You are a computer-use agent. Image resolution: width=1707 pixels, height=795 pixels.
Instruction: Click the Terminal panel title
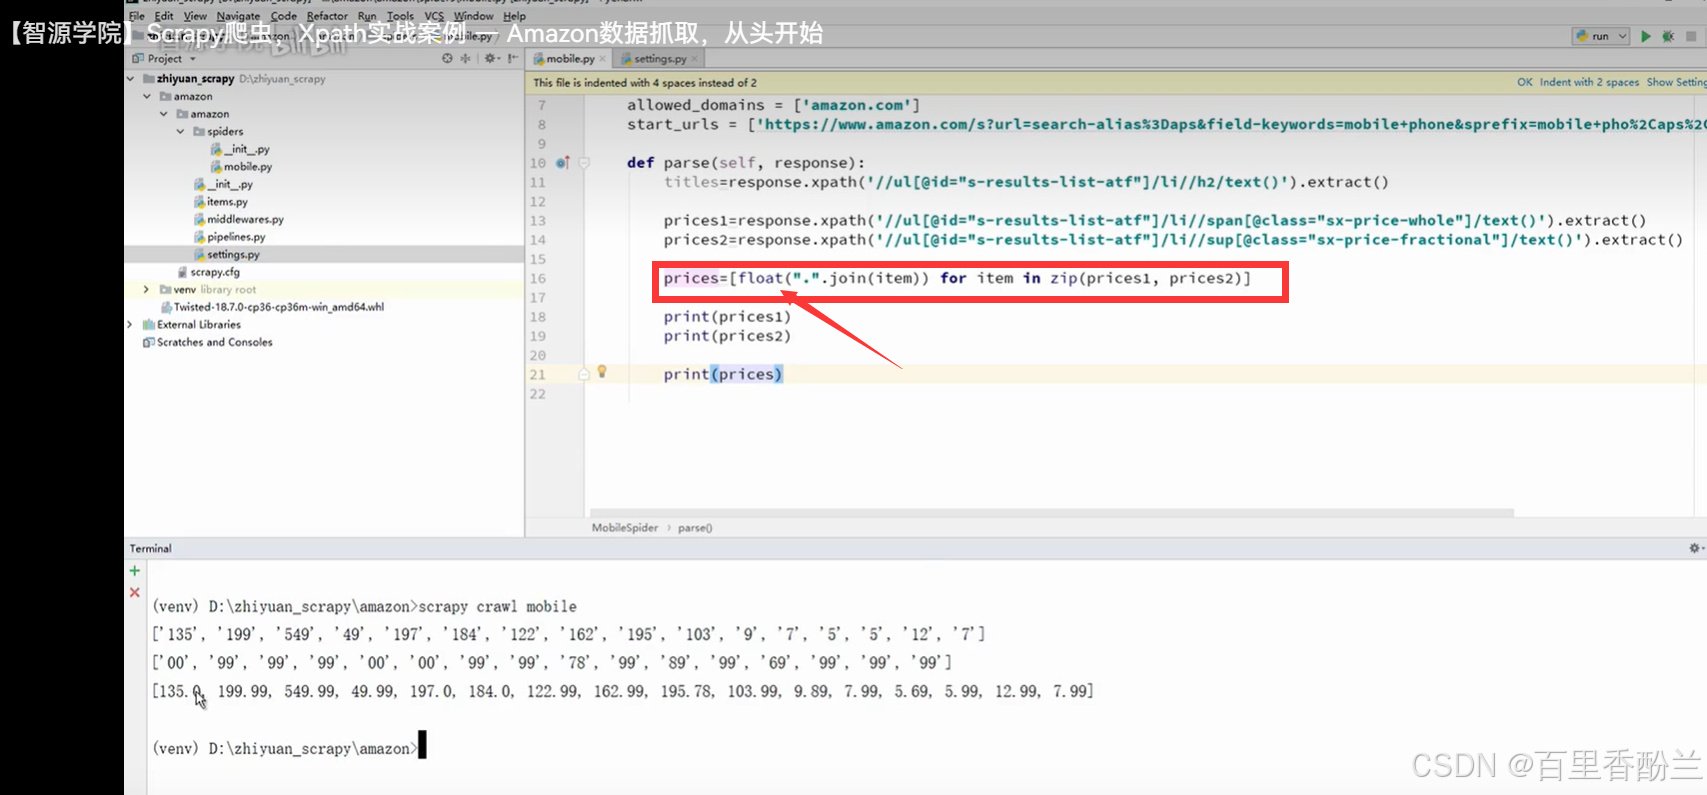coord(150,548)
